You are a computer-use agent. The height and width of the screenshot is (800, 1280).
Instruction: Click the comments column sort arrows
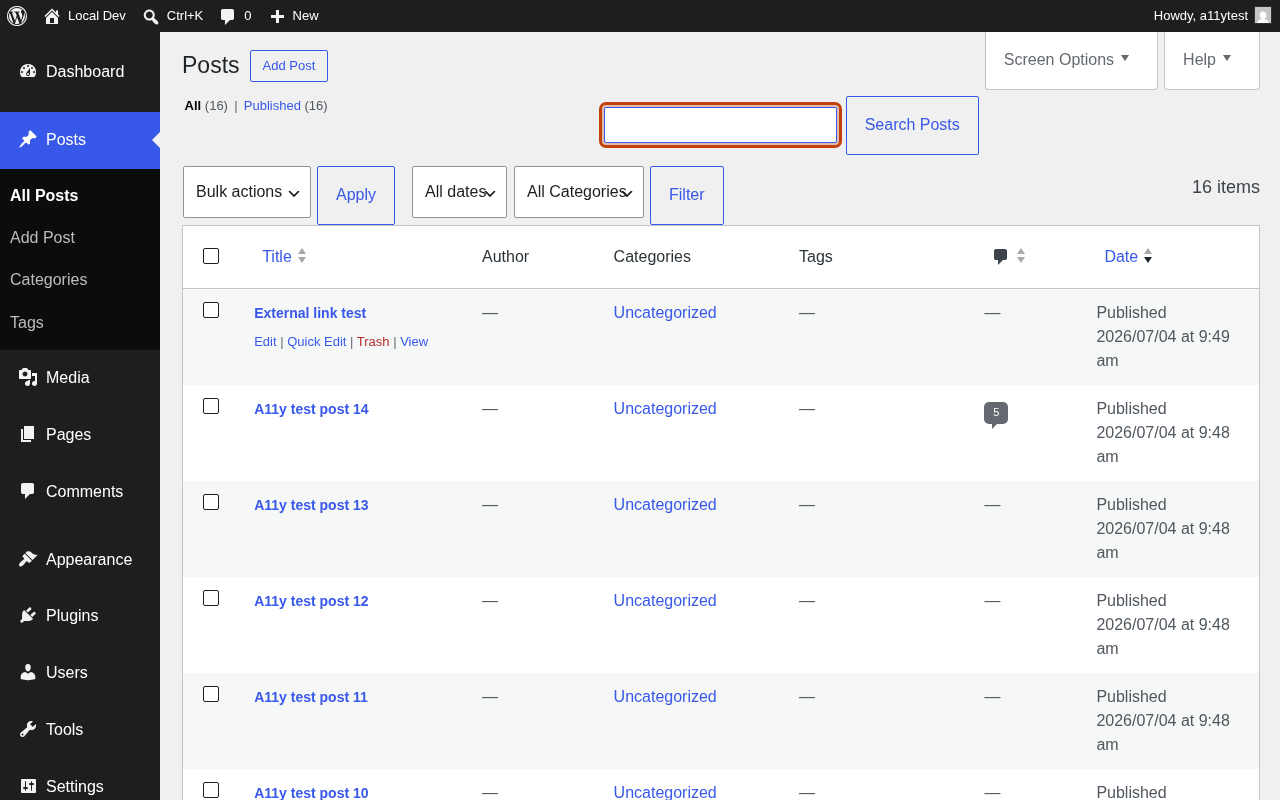point(1021,256)
